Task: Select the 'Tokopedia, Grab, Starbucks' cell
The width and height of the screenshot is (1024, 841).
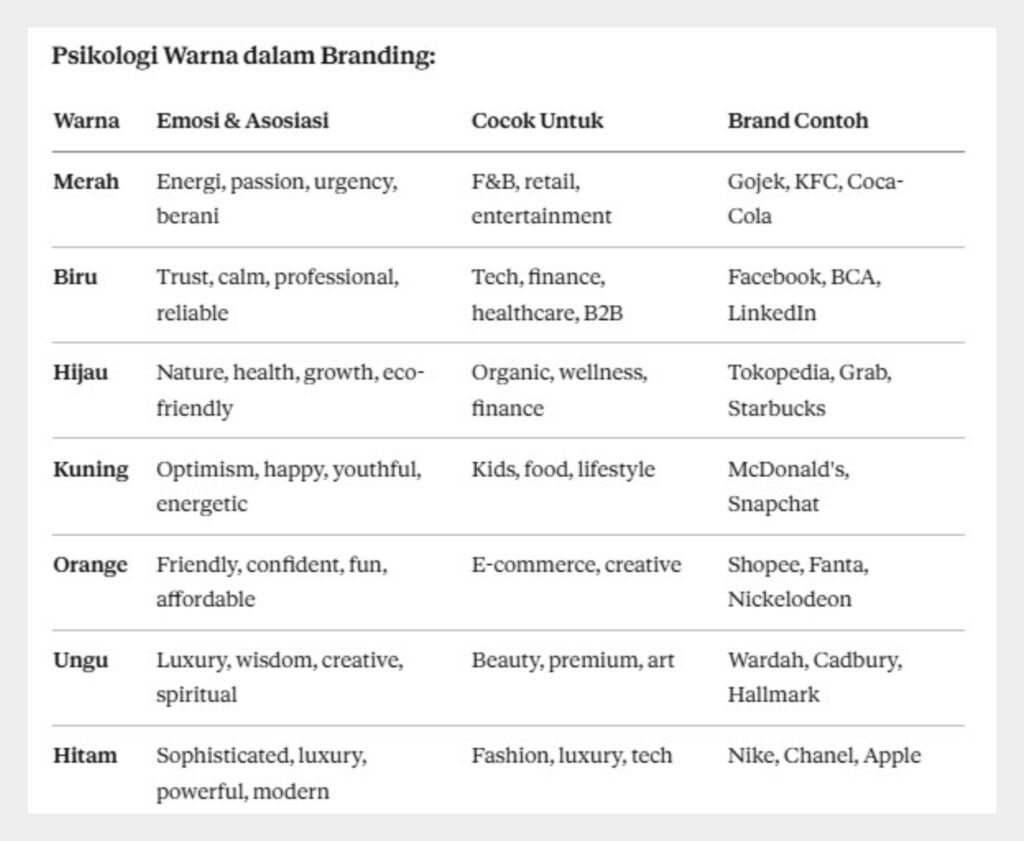Action: (809, 390)
